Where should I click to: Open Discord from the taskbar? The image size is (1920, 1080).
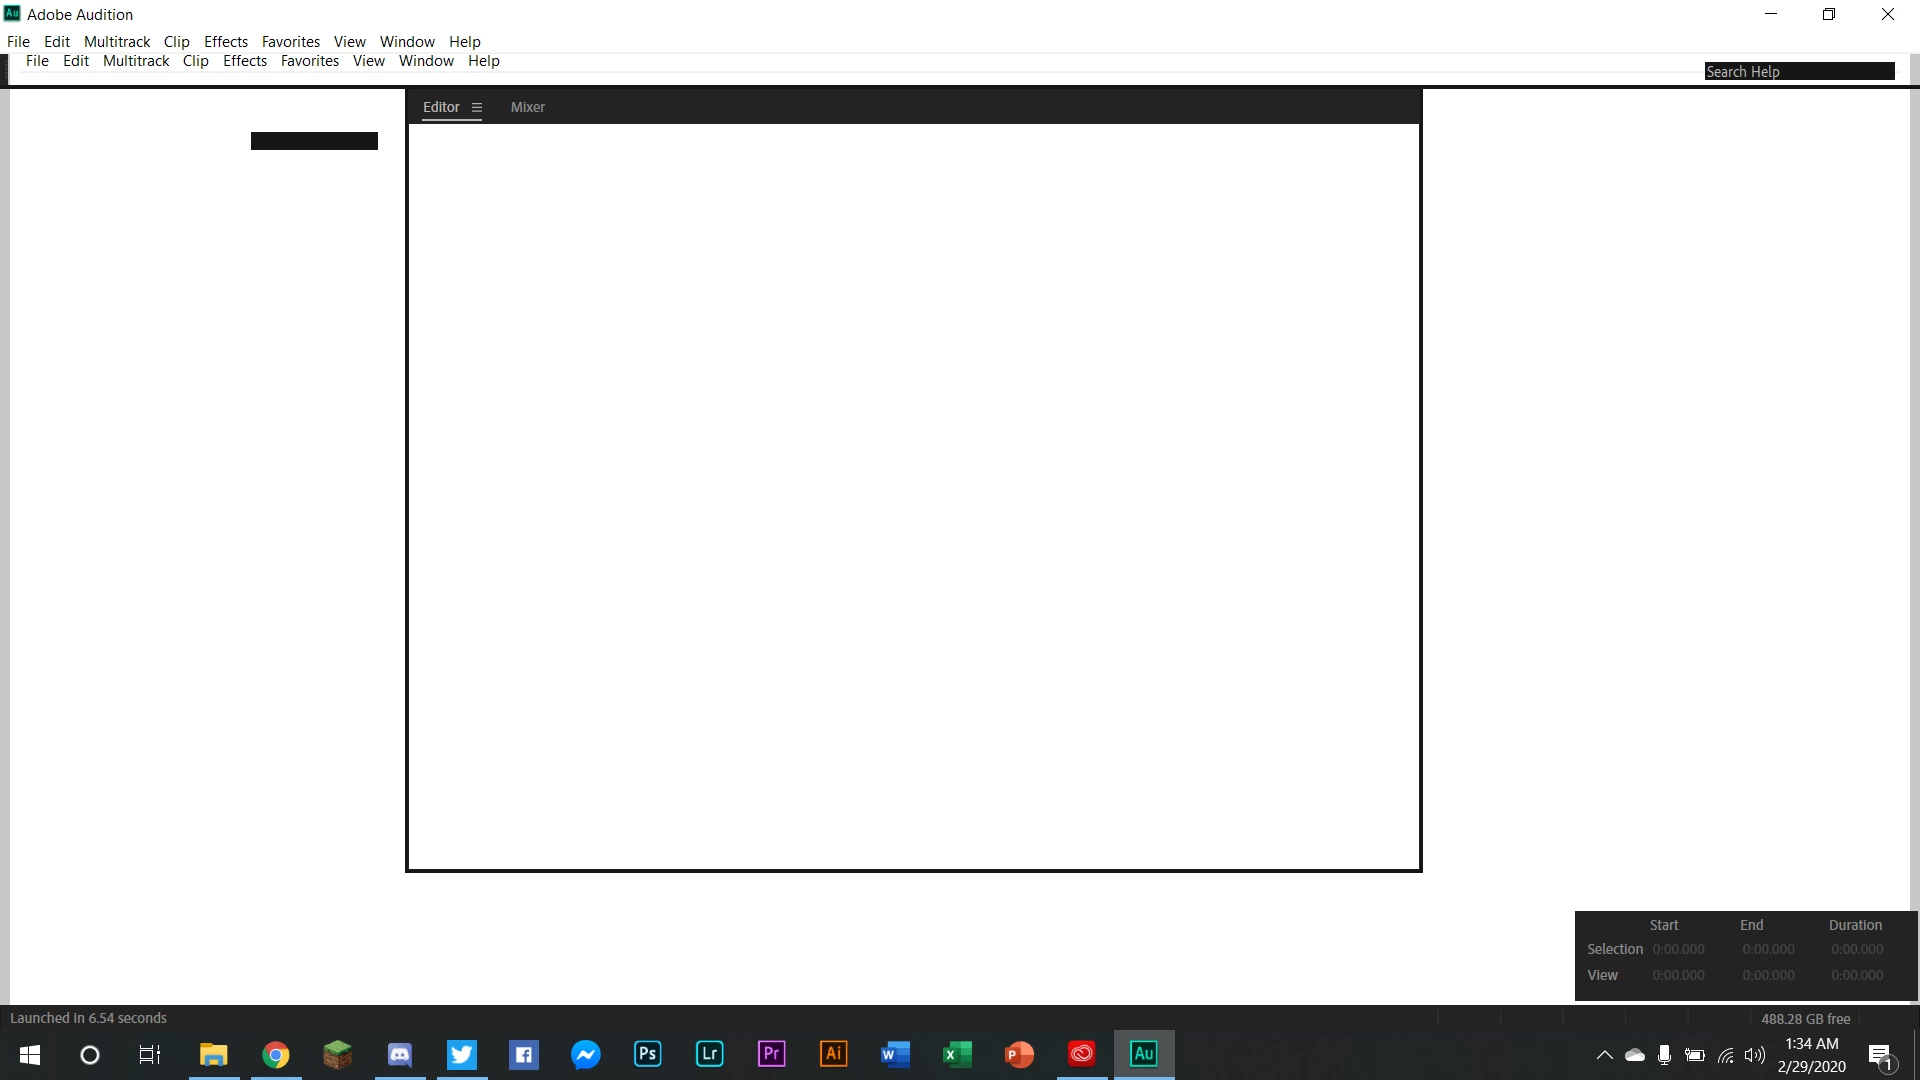click(x=400, y=1054)
